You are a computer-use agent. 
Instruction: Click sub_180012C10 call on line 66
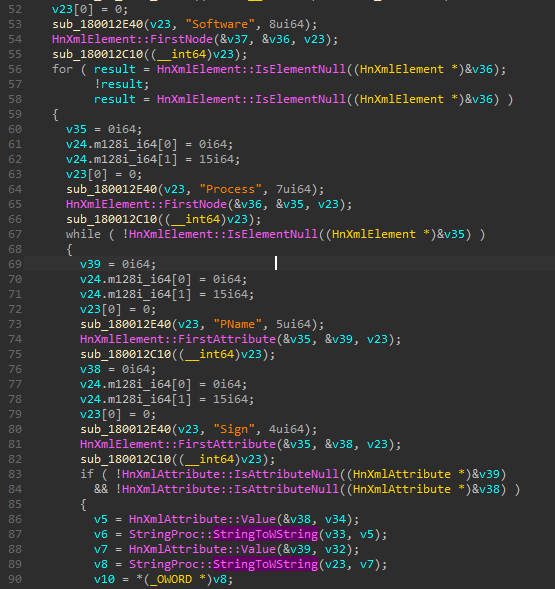tap(112, 219)
